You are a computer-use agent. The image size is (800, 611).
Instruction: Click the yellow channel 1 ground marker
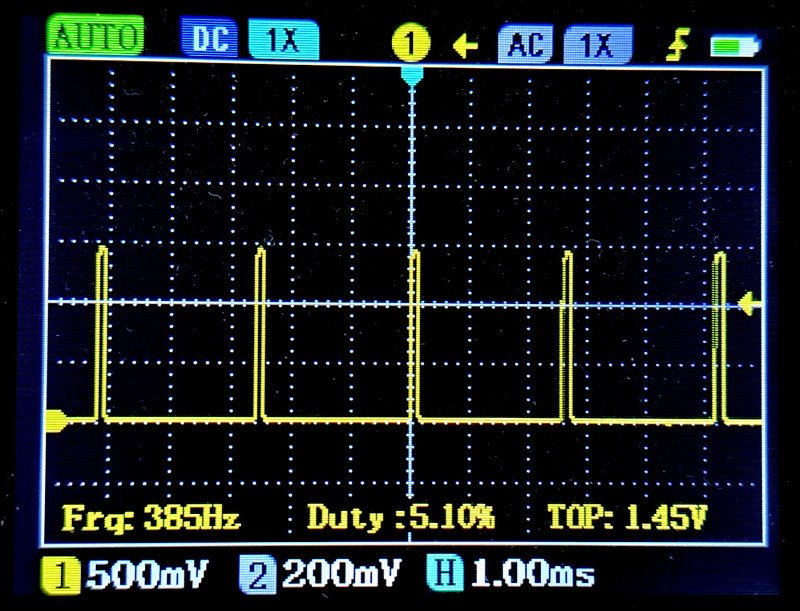coord(57,422)
